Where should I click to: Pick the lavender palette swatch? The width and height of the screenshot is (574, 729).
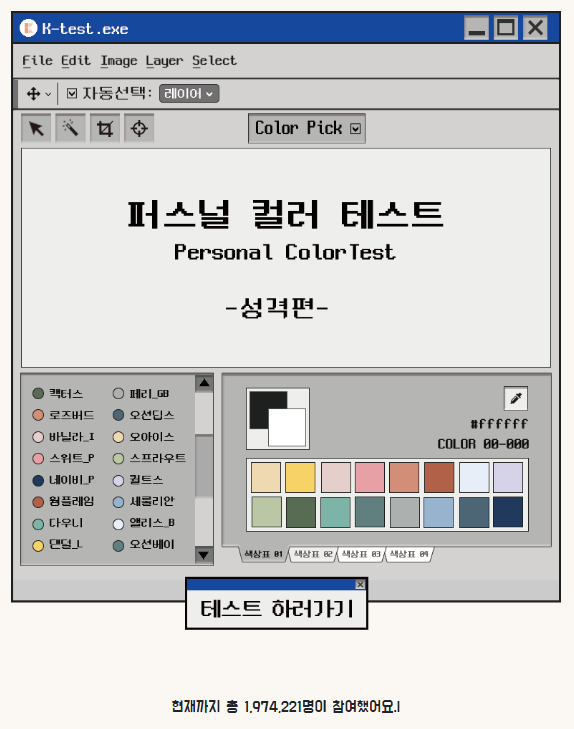(x=508, y=477)
